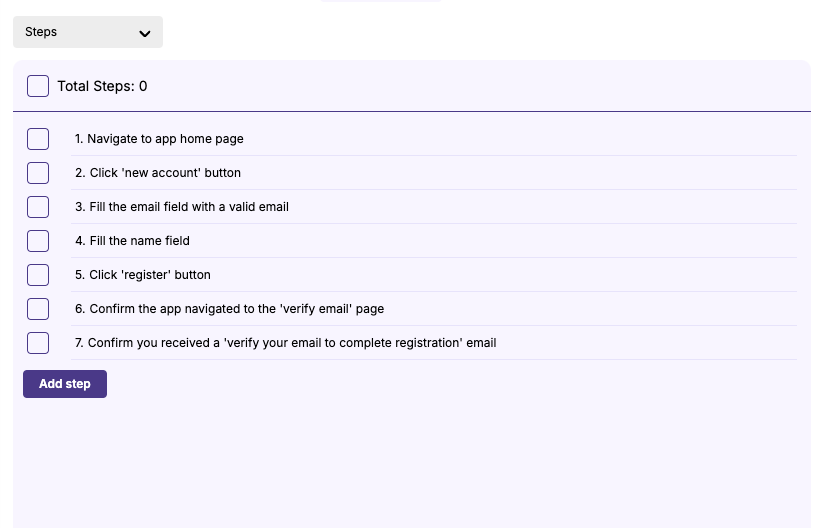Click step 6 text about 'verify email' page
The image size is (825, 528).
click(x=237, y=309)
